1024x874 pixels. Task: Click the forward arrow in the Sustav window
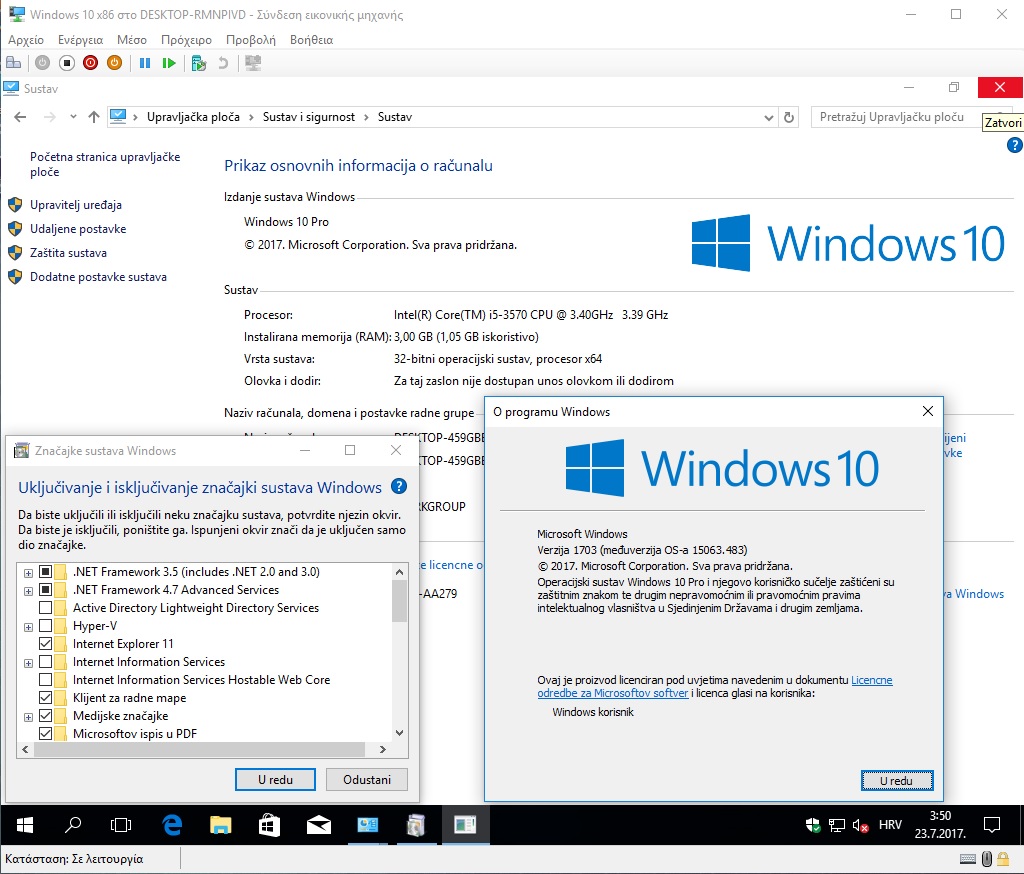click(x=50, y=117)
